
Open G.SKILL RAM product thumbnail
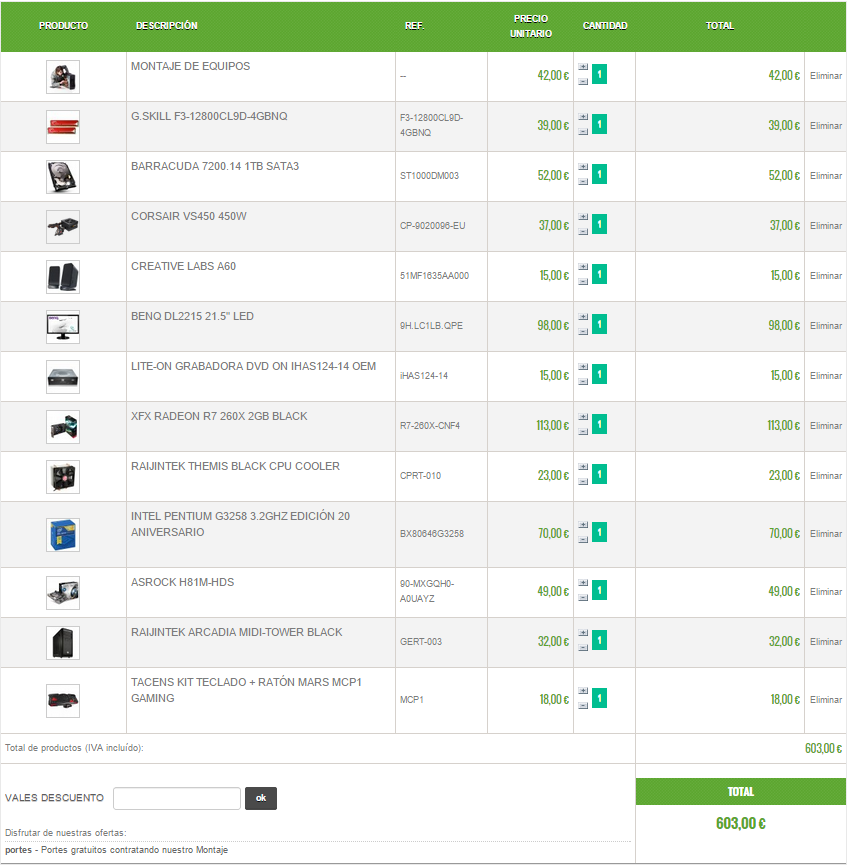pos(63,127)
